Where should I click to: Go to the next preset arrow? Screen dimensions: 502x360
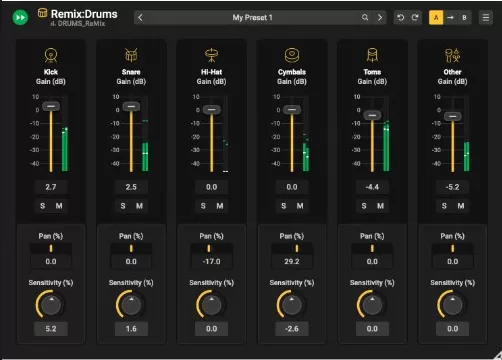[x=380, y=18]
